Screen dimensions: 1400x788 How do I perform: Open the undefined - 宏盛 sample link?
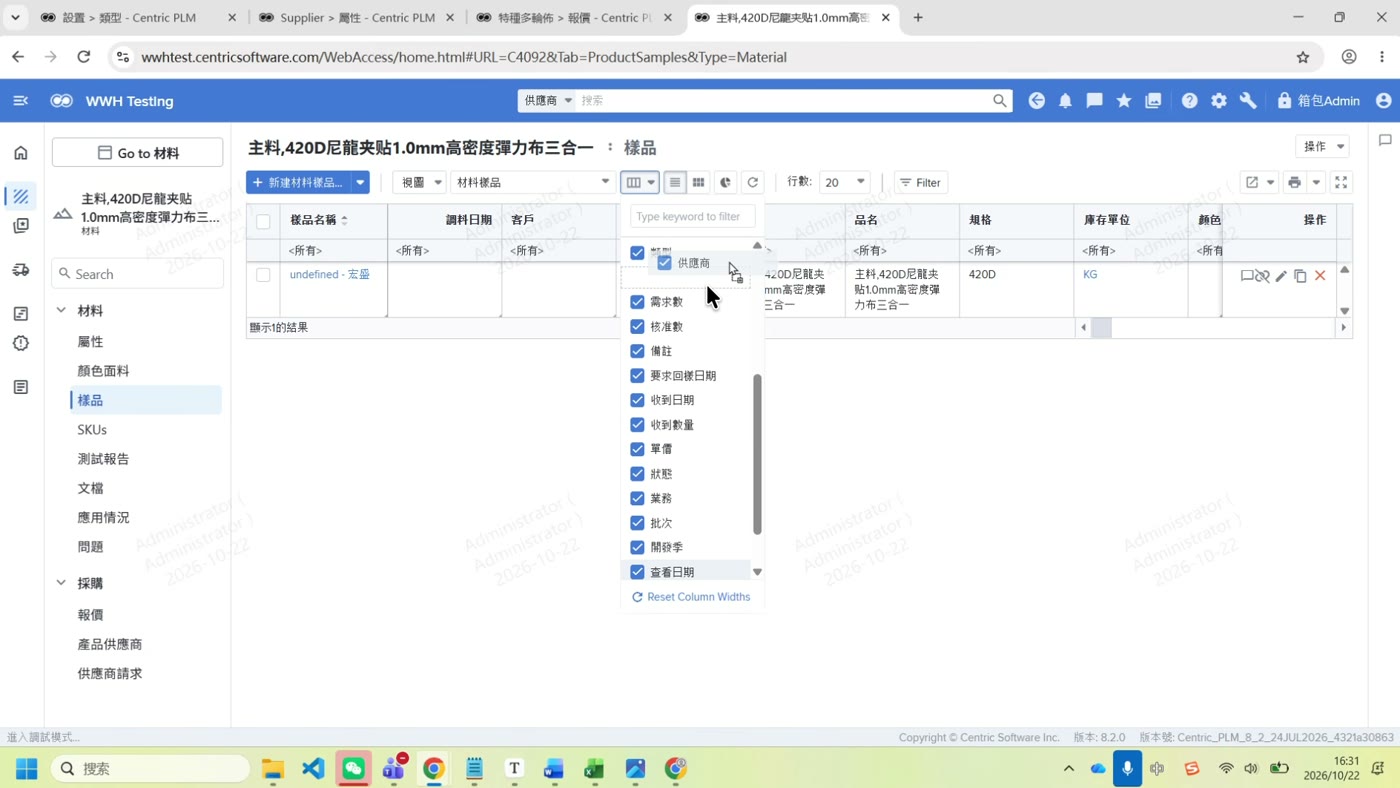tap(330, 275)
